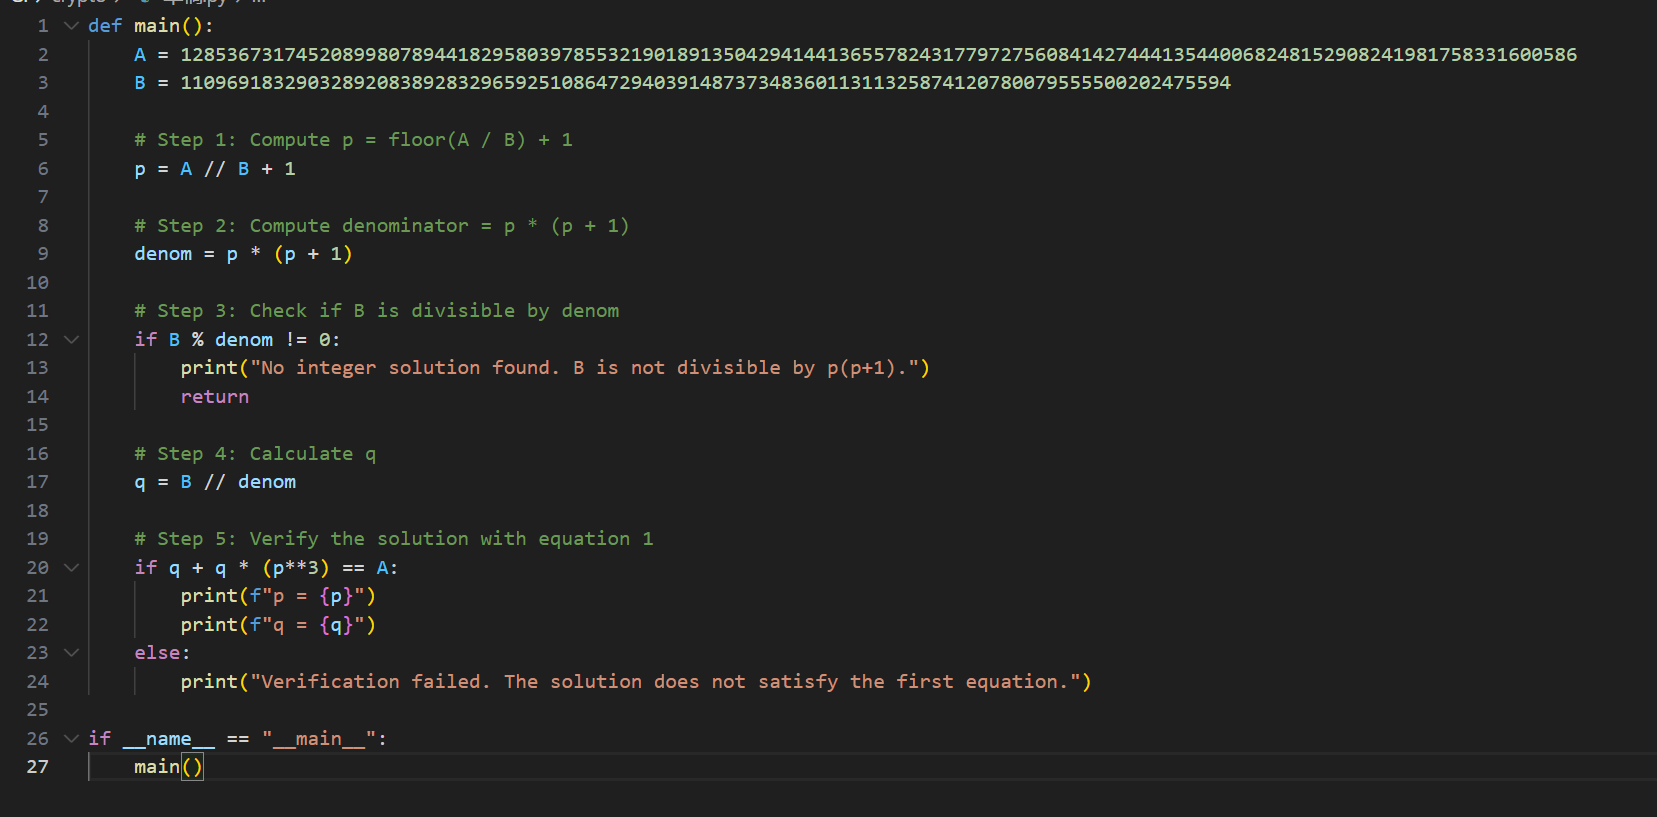Select line 2 via its line number
This screenshot has height=817, width=1657.
coord(42,55)
